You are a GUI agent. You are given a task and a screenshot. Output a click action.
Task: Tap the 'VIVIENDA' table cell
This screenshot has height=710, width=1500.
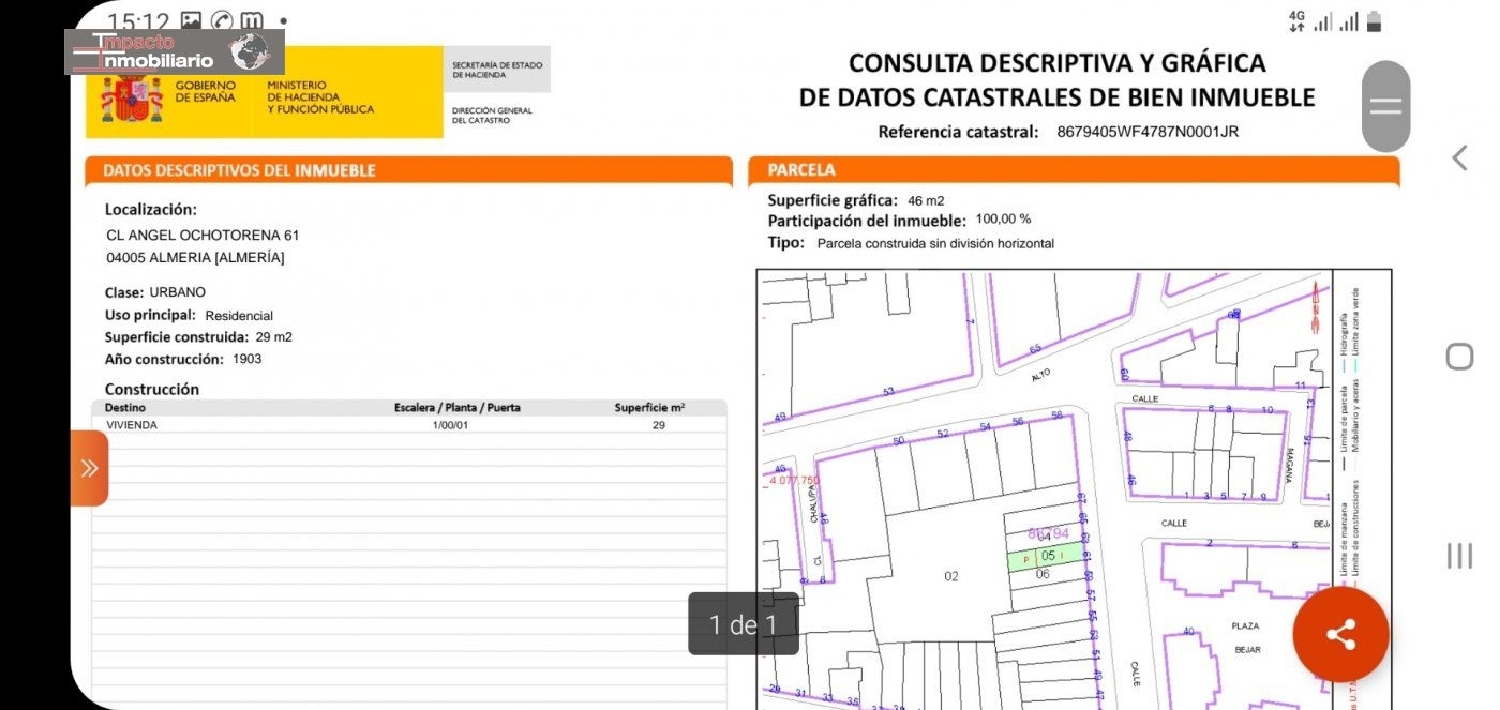pos(132,425)
